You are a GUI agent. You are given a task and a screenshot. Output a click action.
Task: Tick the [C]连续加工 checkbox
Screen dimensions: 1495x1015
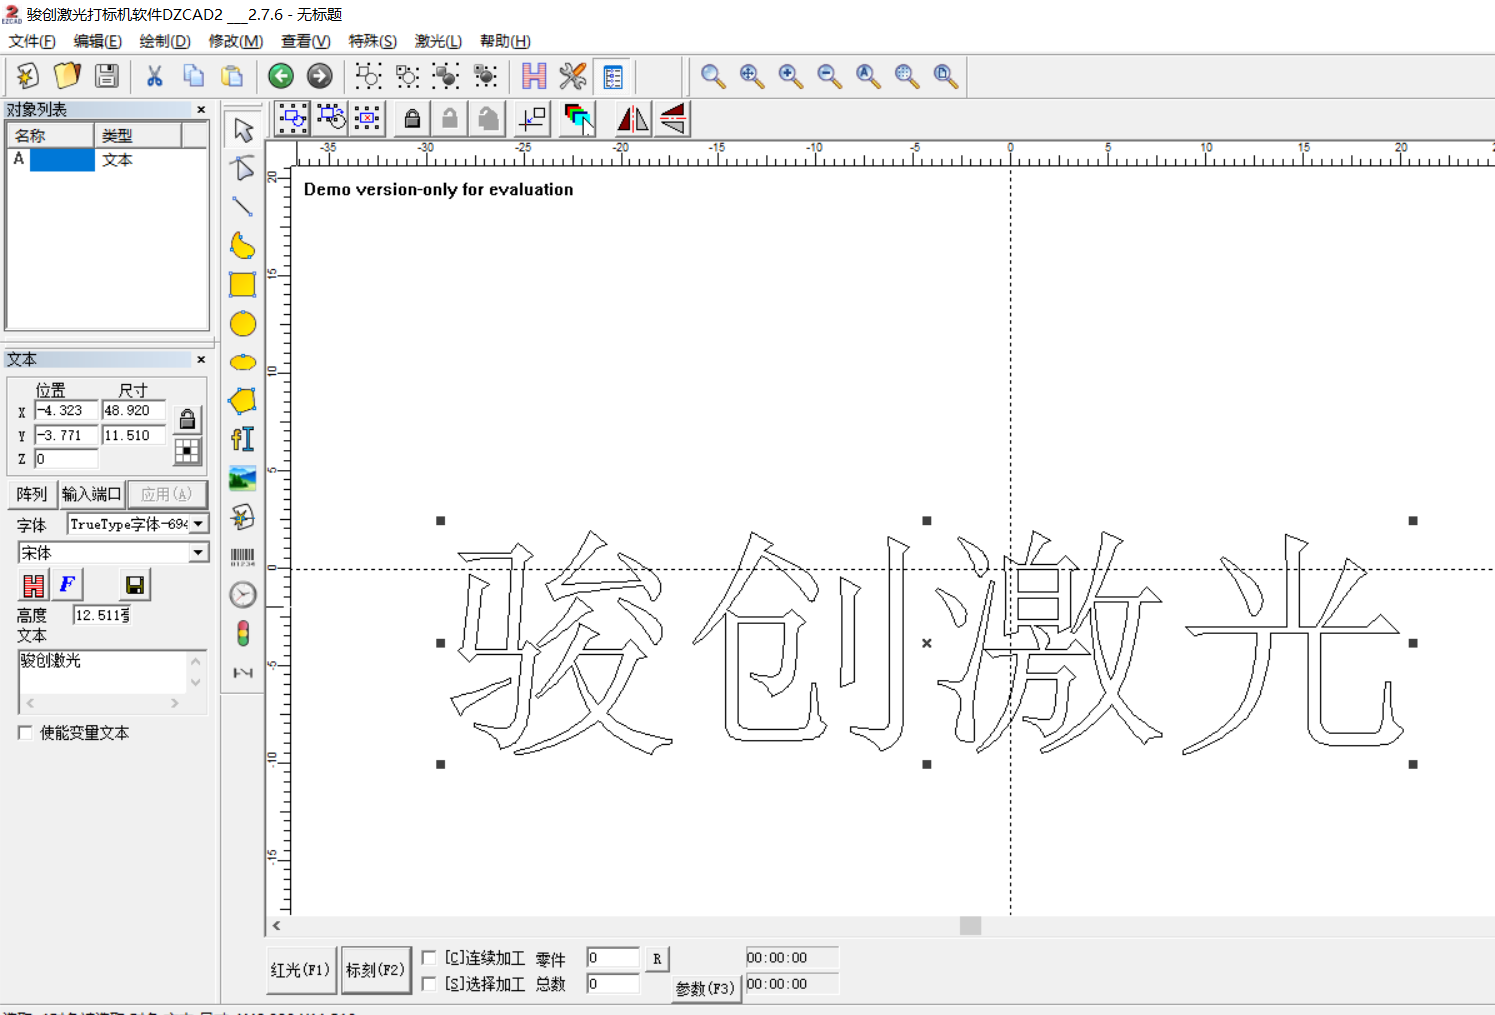pos(429,958)
